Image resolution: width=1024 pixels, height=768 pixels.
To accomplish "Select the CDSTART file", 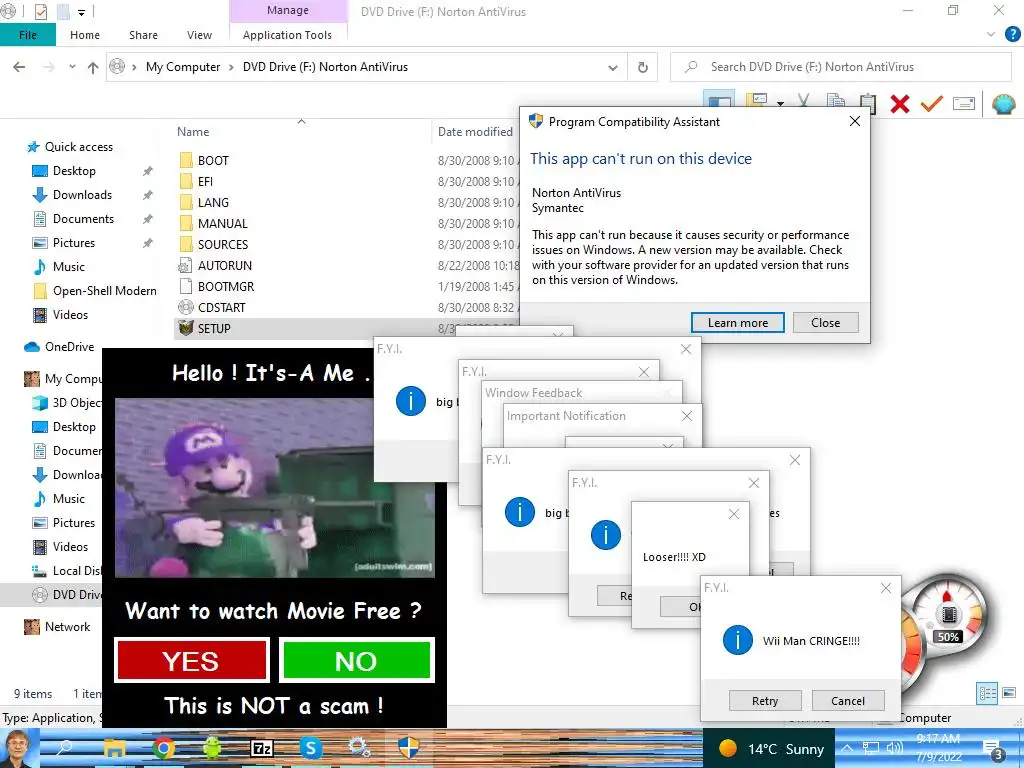I will point(221,308).
